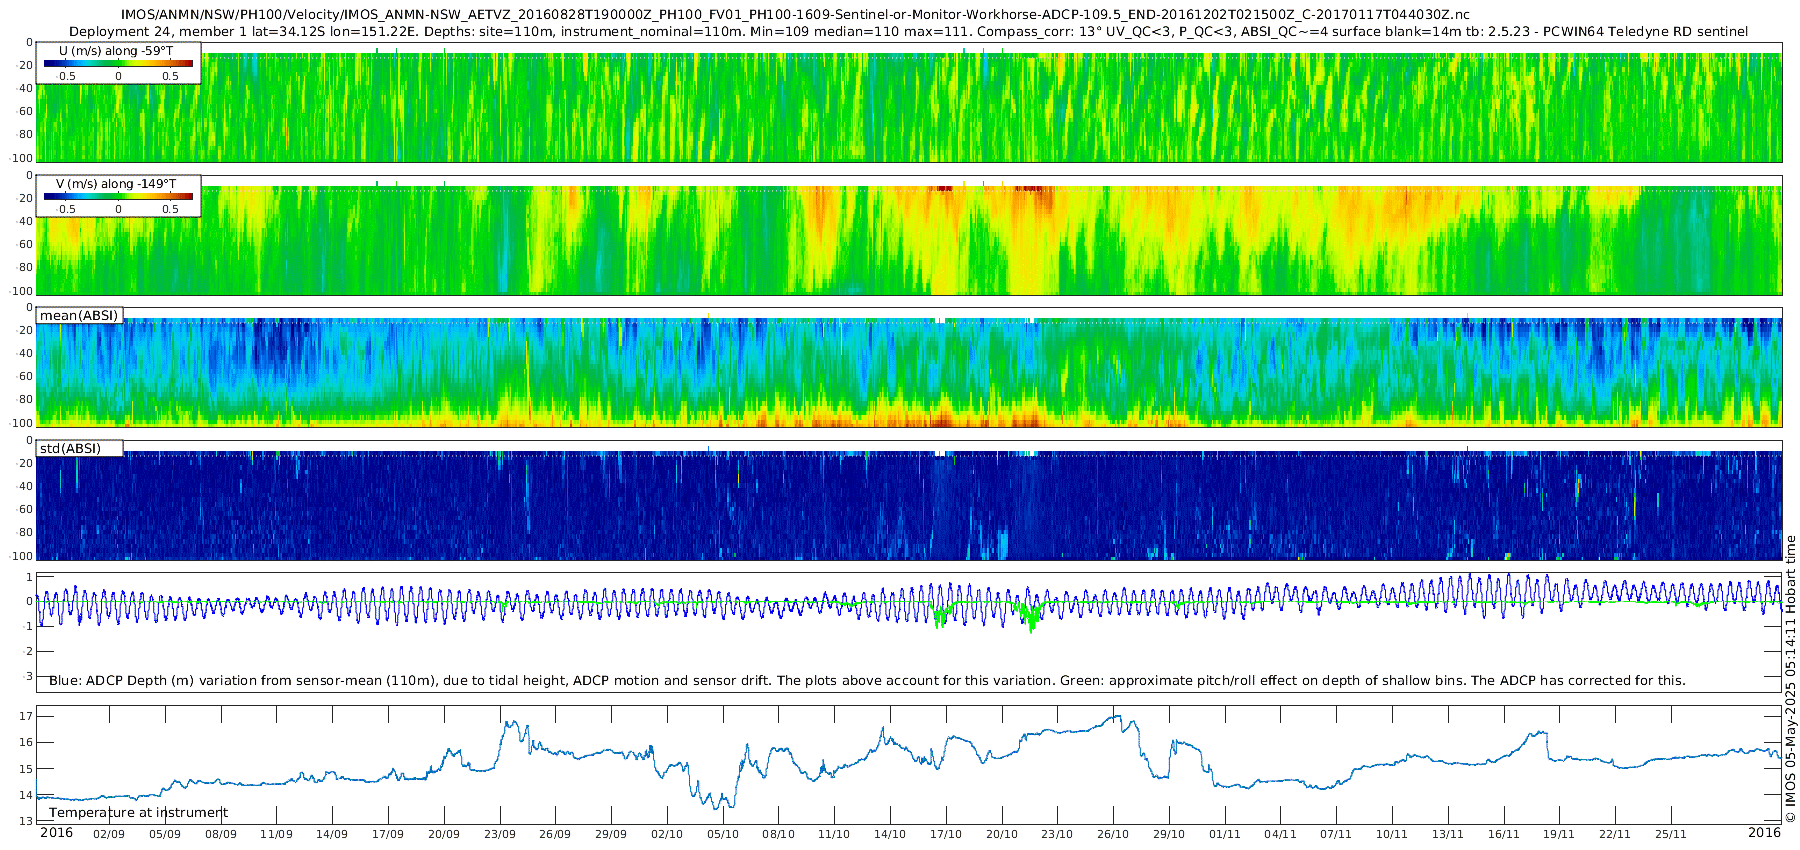Click the 02/09 date tick
The image size is (1800, 850).
point(109,834)
